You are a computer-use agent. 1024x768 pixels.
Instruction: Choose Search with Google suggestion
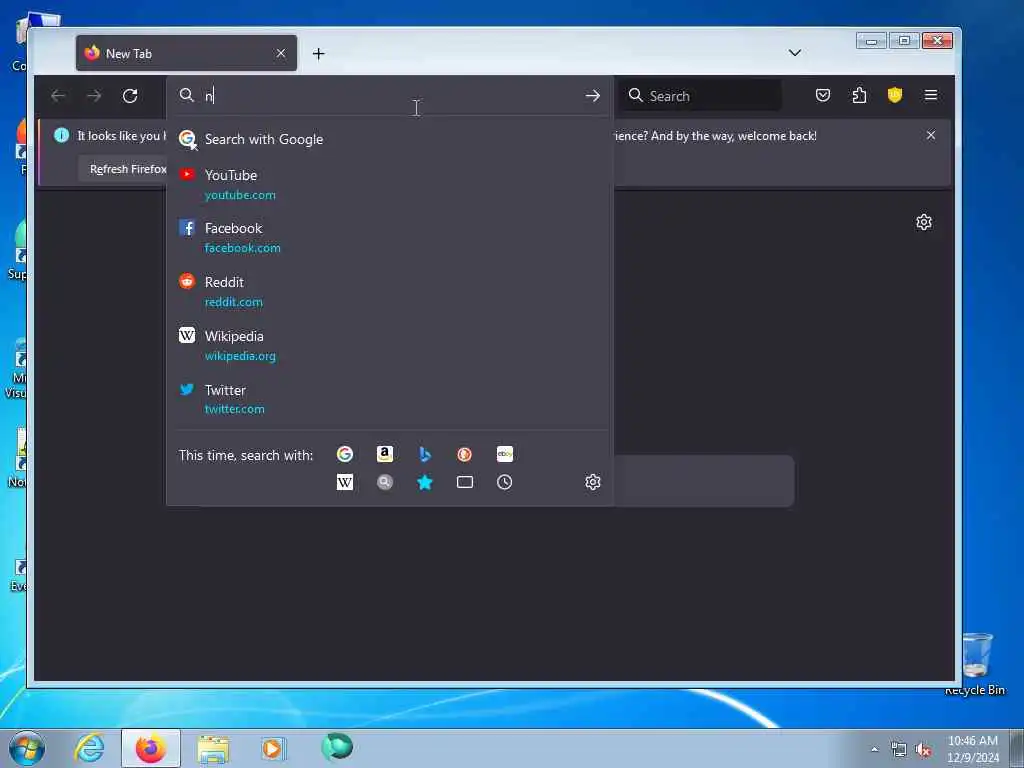[x=390, y=139]
